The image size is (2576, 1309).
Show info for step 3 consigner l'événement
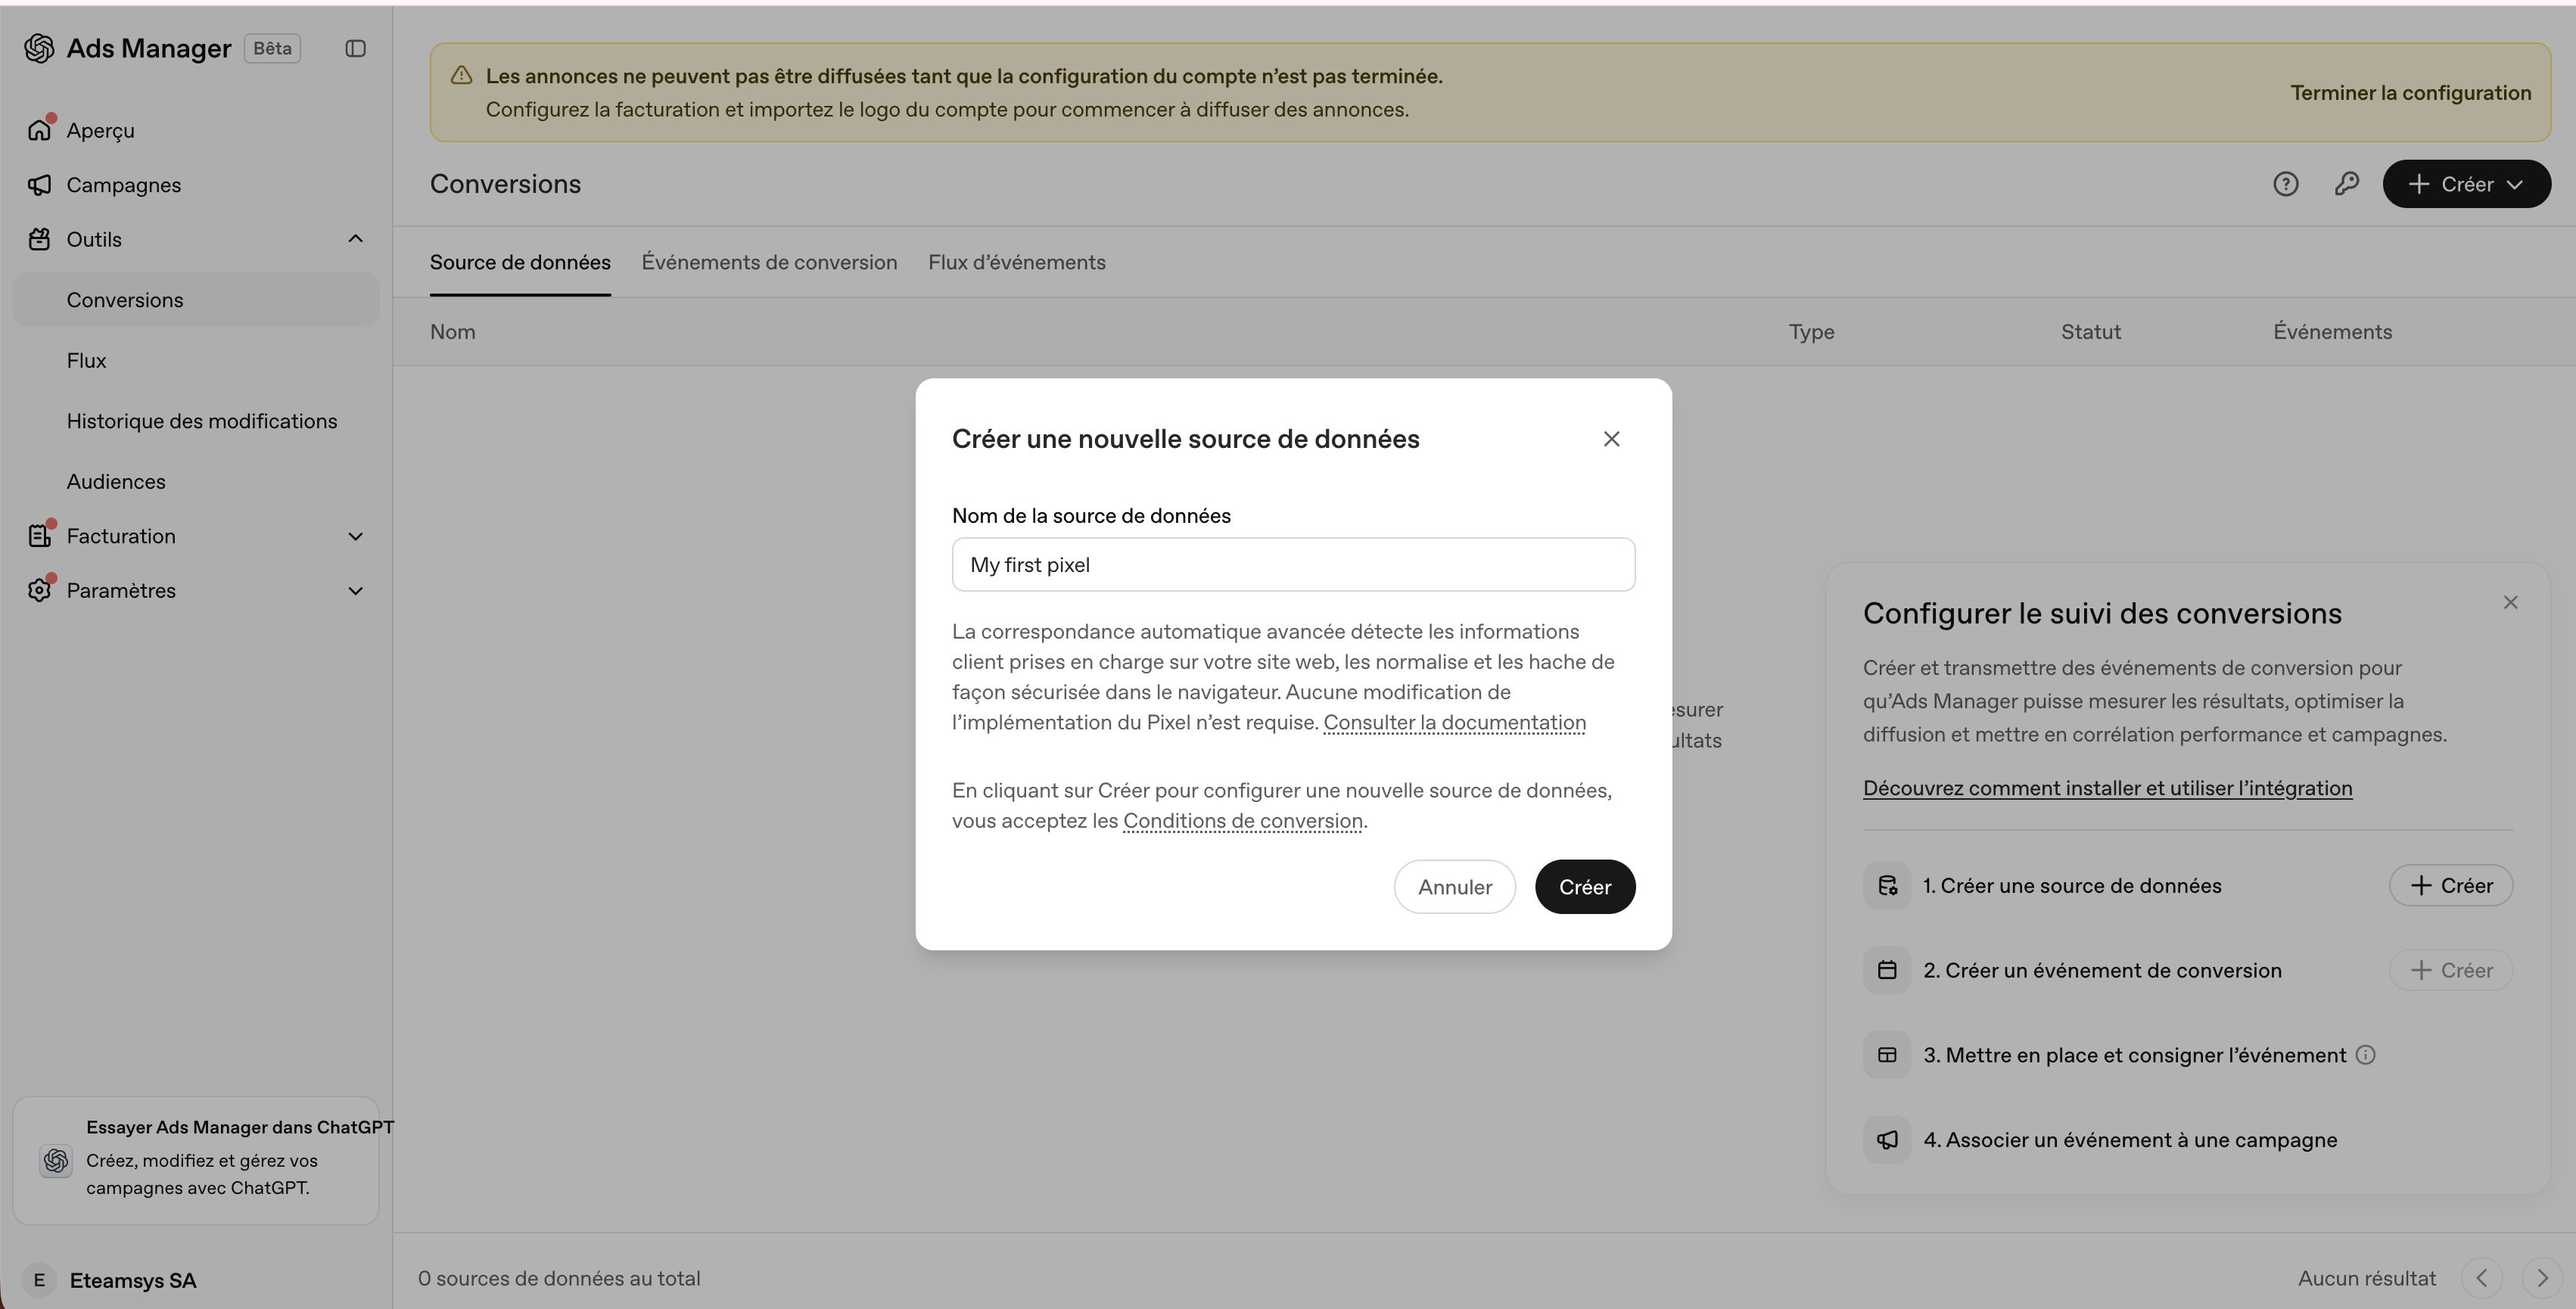(2365, 1055)
